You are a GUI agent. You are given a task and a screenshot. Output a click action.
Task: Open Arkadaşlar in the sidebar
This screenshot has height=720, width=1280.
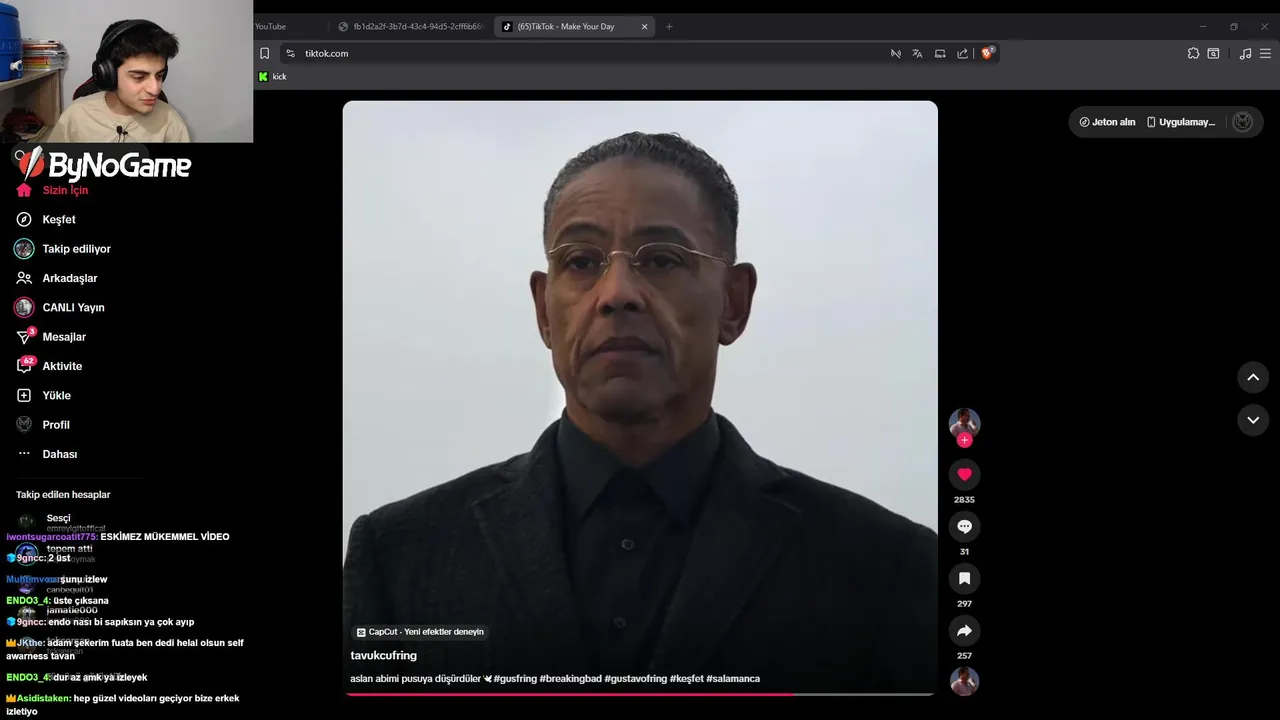click(x=57, y=278)
